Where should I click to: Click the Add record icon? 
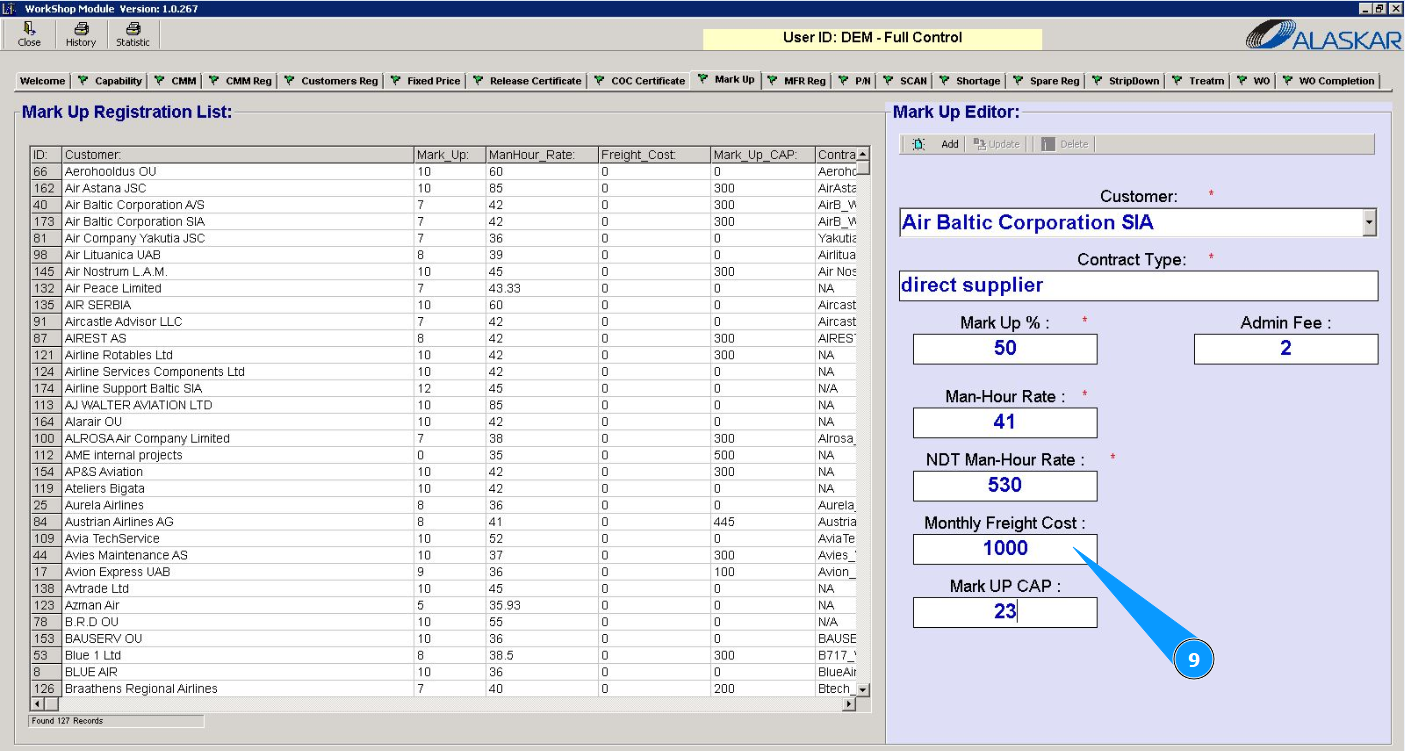[x=919, y=144]
